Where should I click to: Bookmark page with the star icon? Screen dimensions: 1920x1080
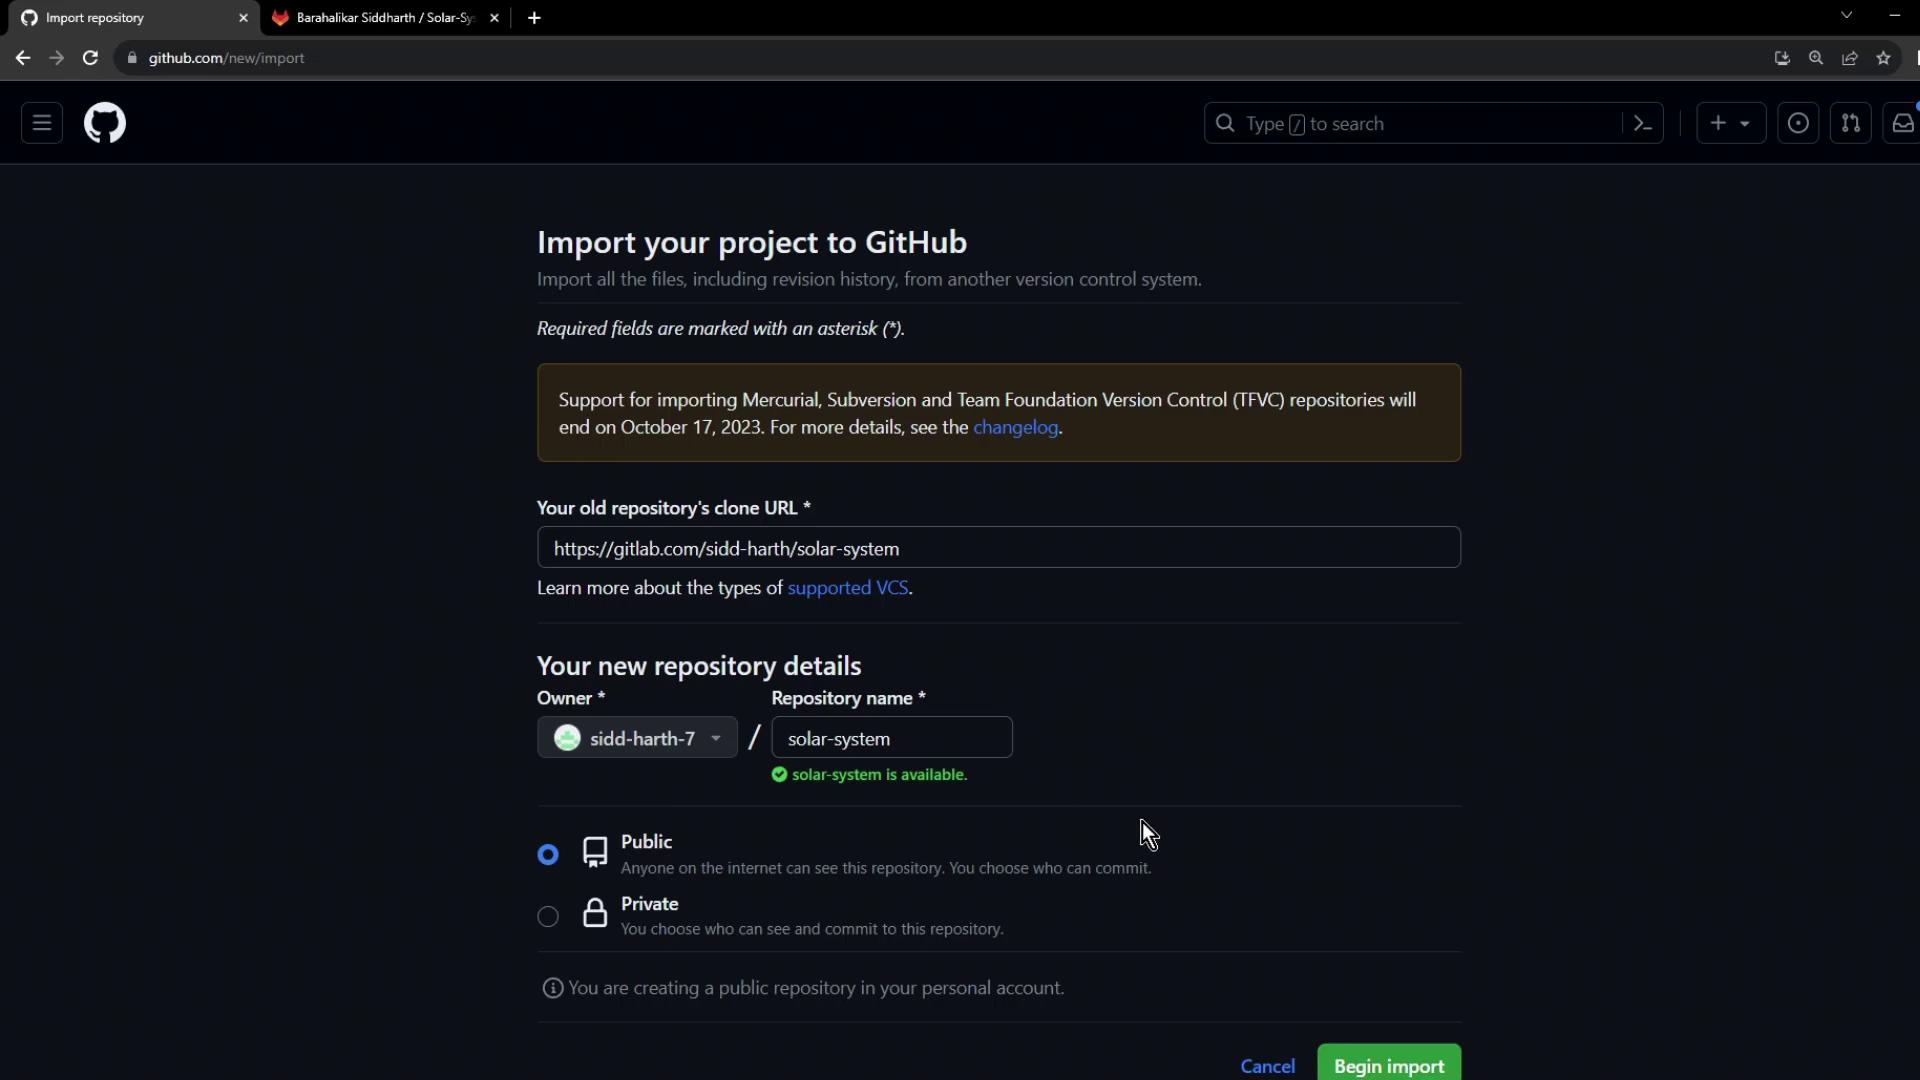1884,58
